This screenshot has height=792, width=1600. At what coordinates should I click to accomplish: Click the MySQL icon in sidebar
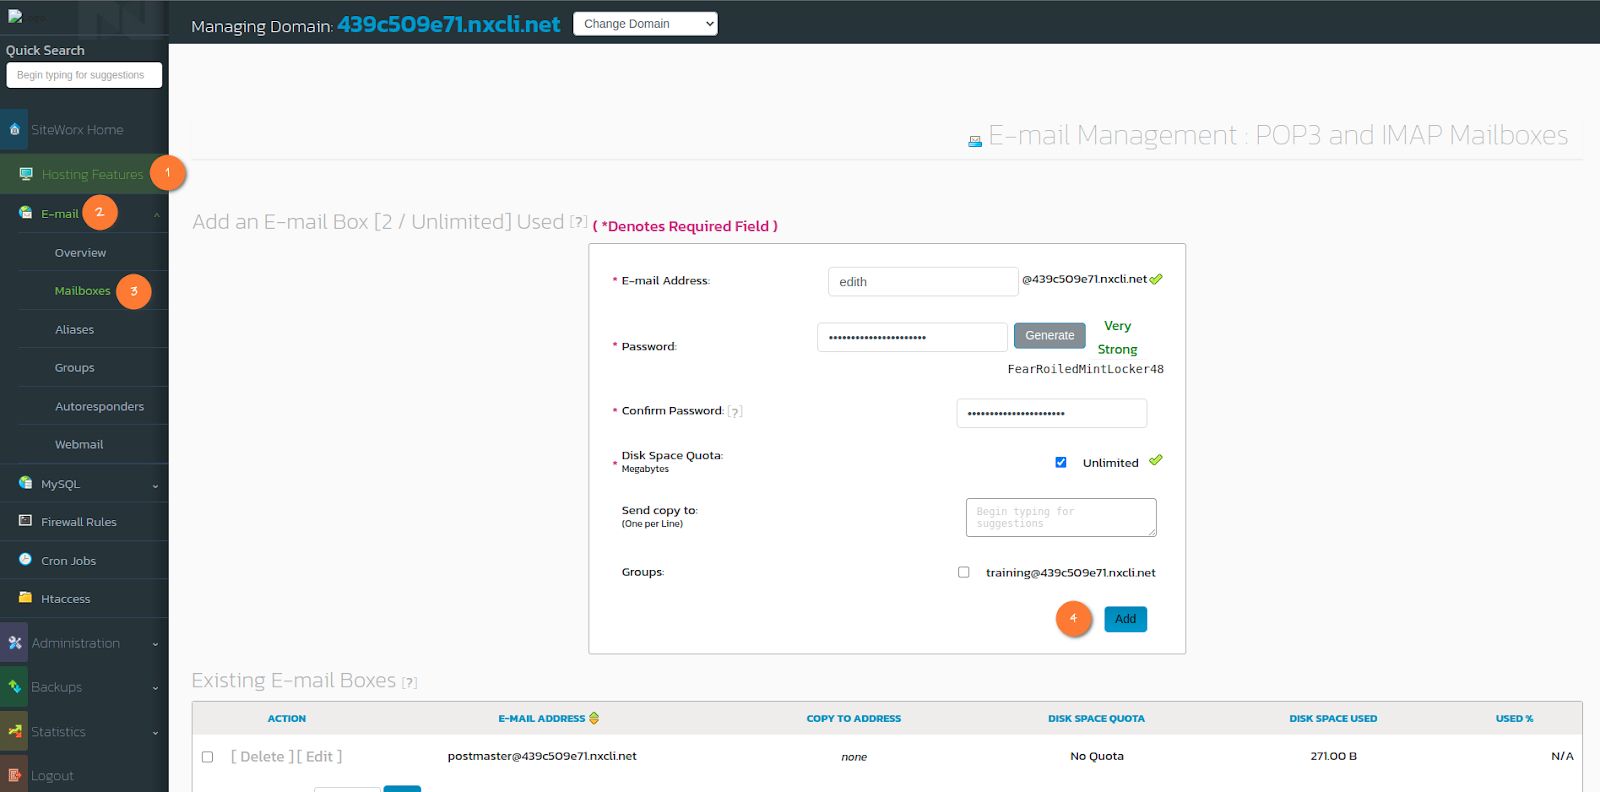[25, 483]
